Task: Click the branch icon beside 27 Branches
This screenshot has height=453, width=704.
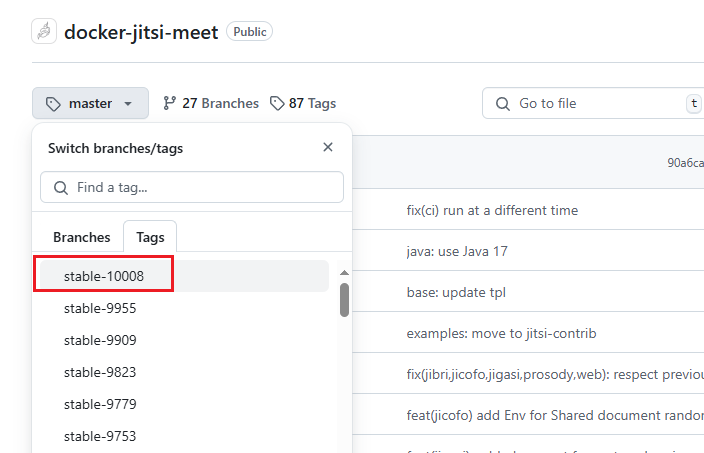Action: [x=169, y=103]
